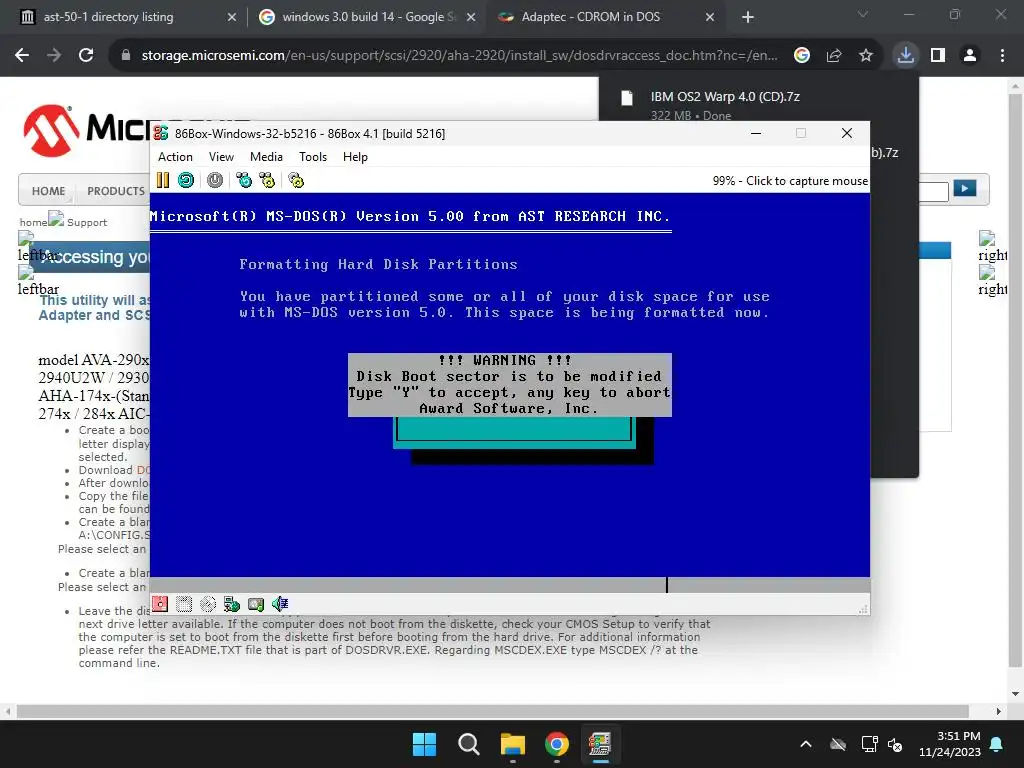The image size is (1024, 768).
Task: Click the Microsemi search input field
Action: click(933, 191)
